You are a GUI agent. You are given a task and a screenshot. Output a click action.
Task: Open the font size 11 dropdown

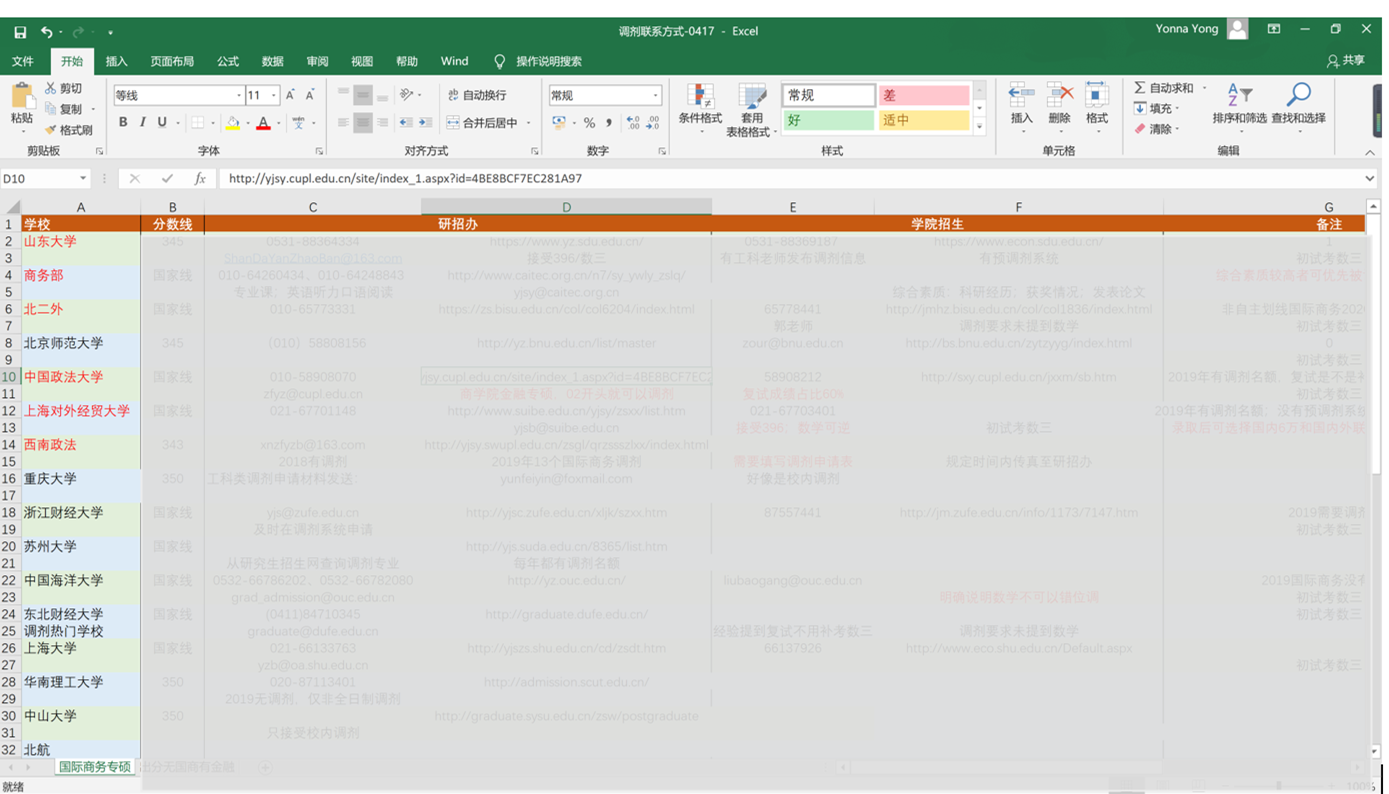(274, 95)
